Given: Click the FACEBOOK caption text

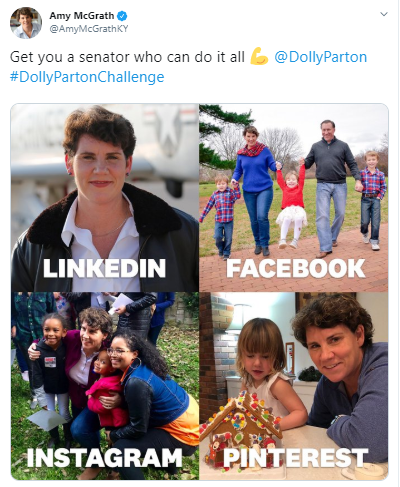Looking at the screenshot, I should click(x=296, y=268).
